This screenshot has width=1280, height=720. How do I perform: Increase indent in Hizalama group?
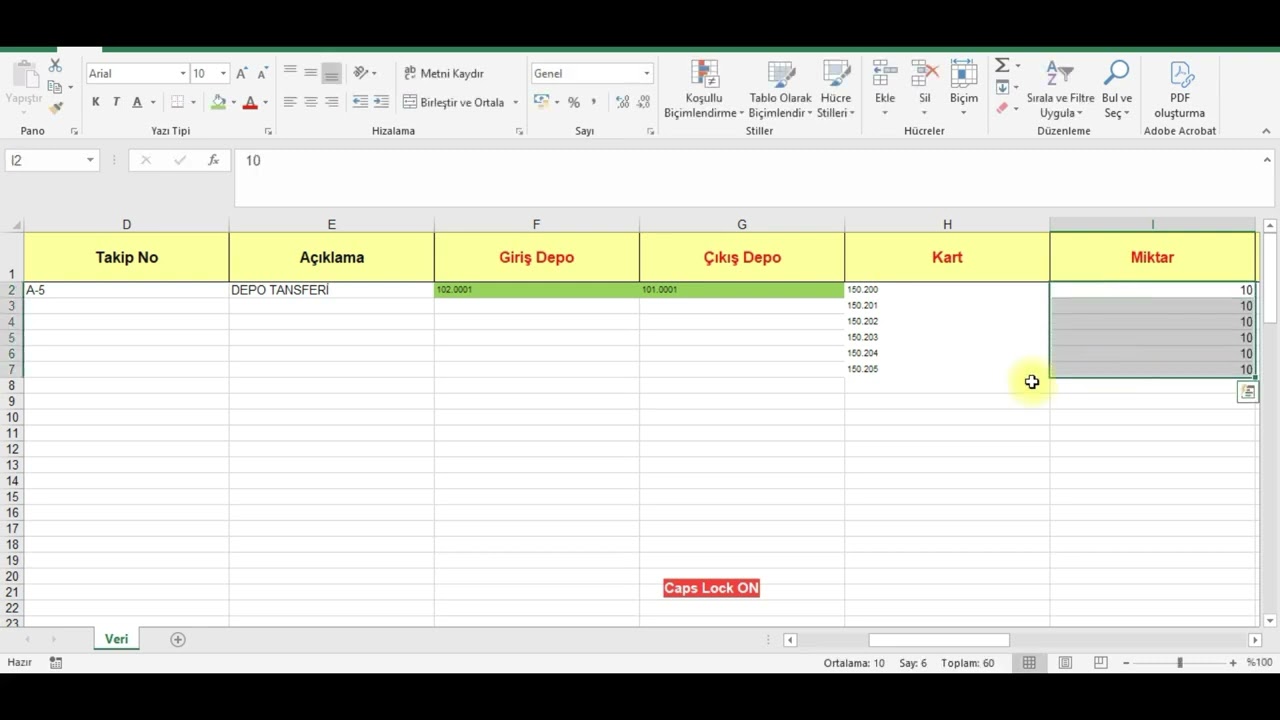[381, 102]
